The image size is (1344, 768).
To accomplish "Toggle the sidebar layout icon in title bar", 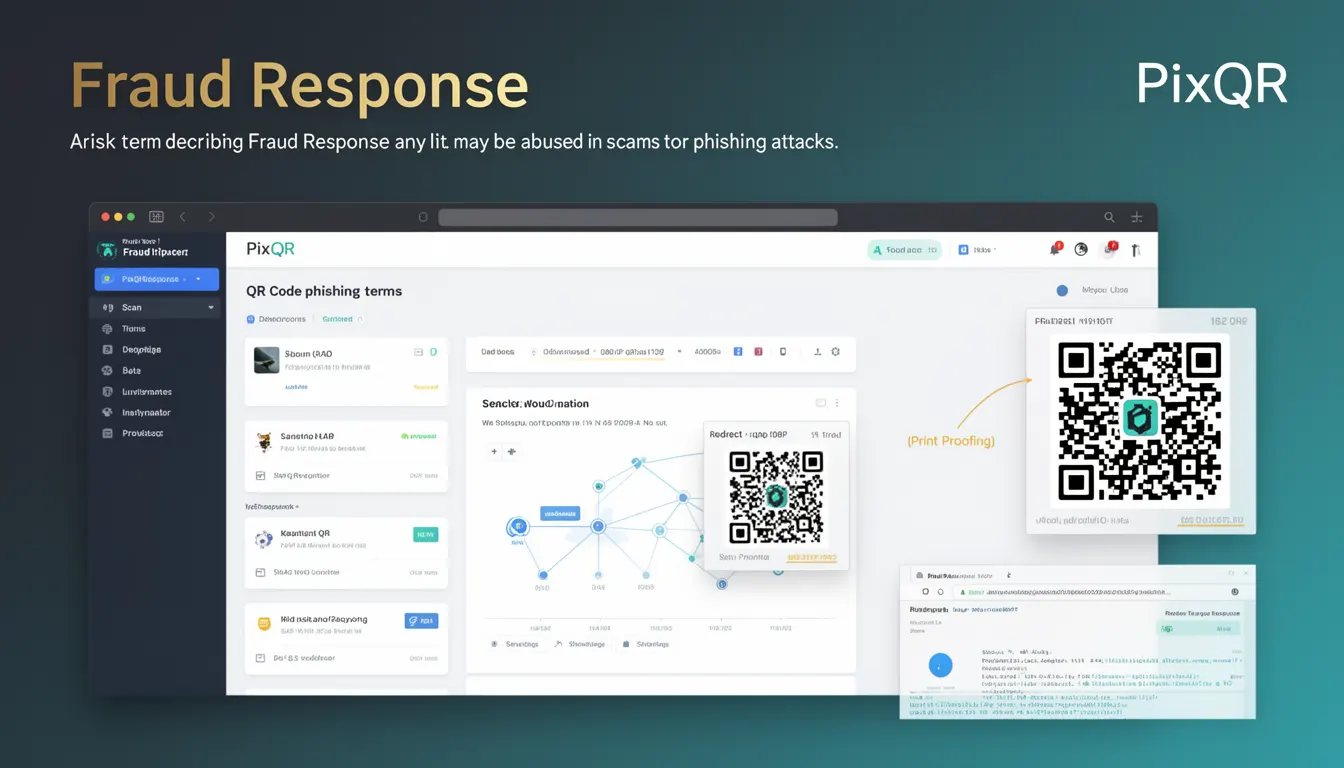I will pos(156,217).
